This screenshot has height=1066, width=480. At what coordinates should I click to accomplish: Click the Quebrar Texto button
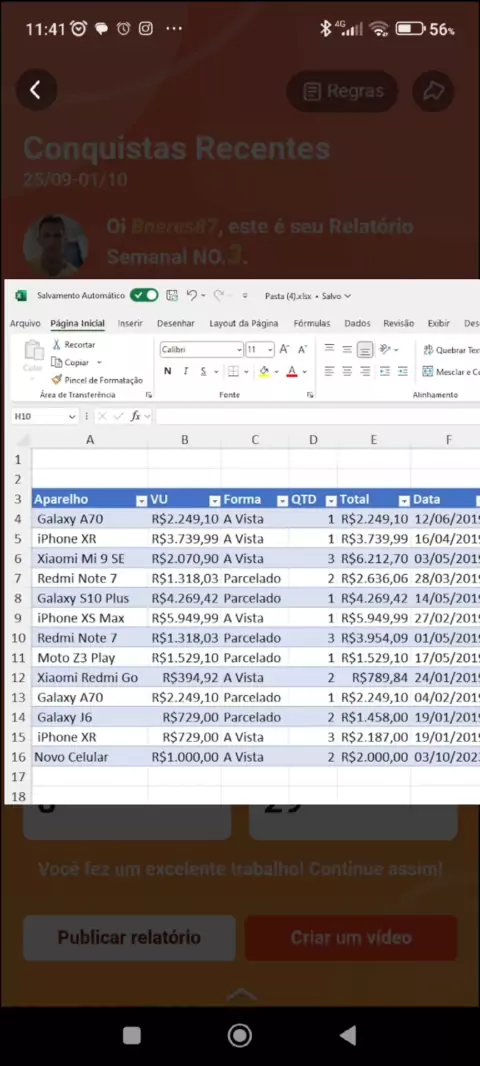[x=451, y=350]
